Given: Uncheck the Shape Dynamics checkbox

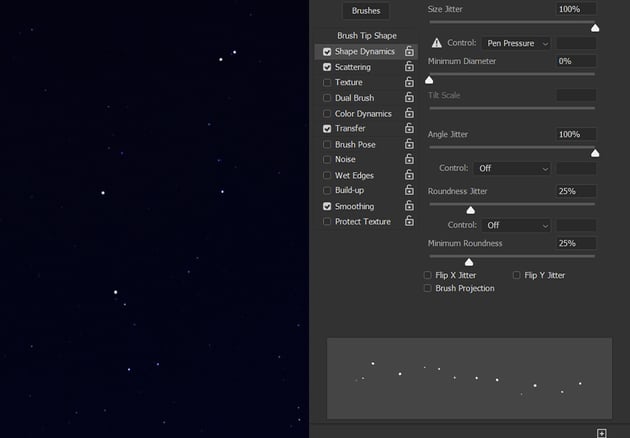Looking at the screenshot, I should point(327,52).
